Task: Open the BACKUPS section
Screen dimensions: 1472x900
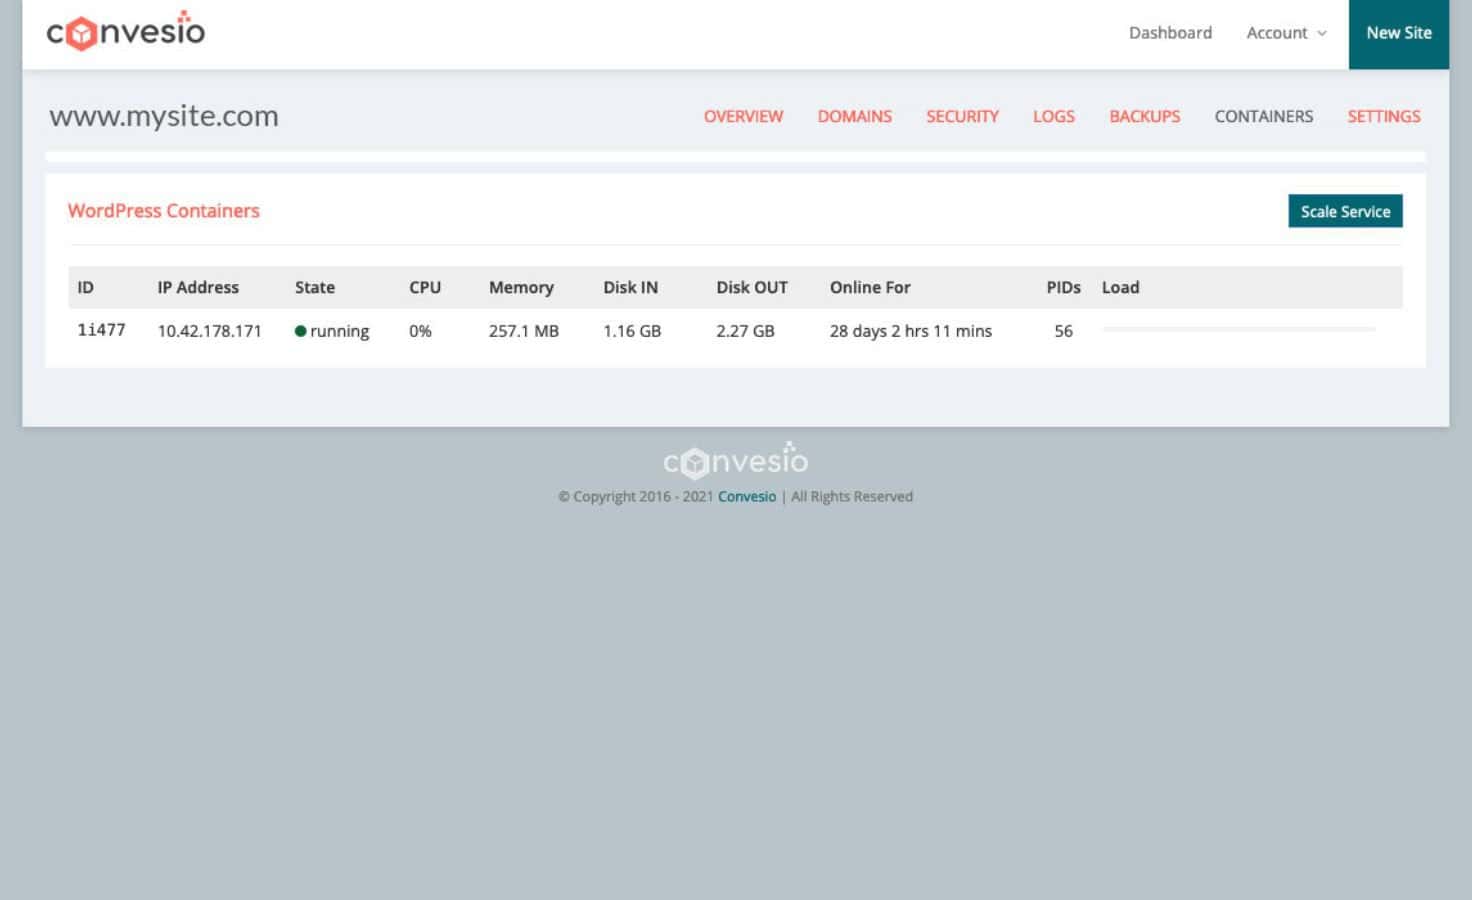Action: tap(1144, 116)
